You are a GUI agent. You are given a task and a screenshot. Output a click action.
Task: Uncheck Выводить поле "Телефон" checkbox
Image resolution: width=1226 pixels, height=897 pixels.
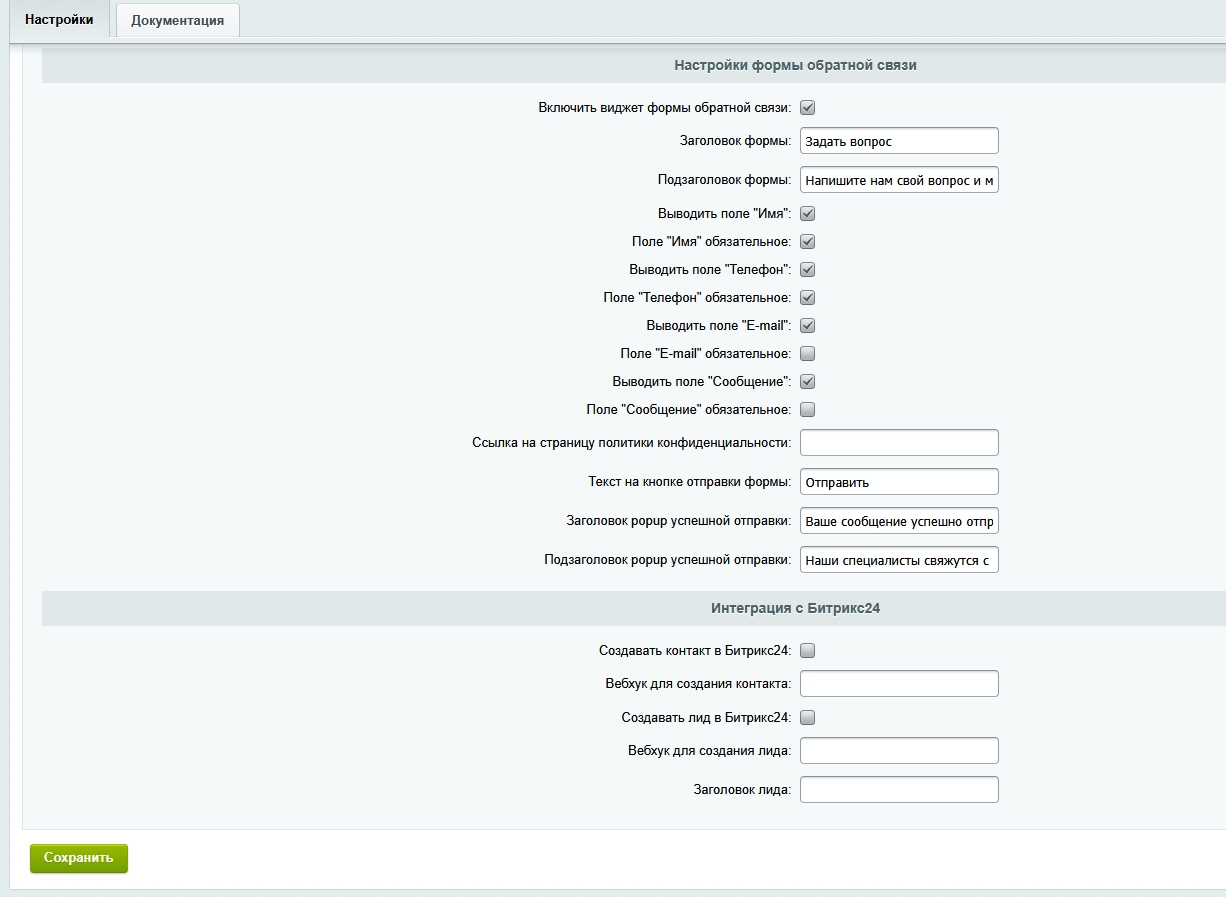click(808, 270)
